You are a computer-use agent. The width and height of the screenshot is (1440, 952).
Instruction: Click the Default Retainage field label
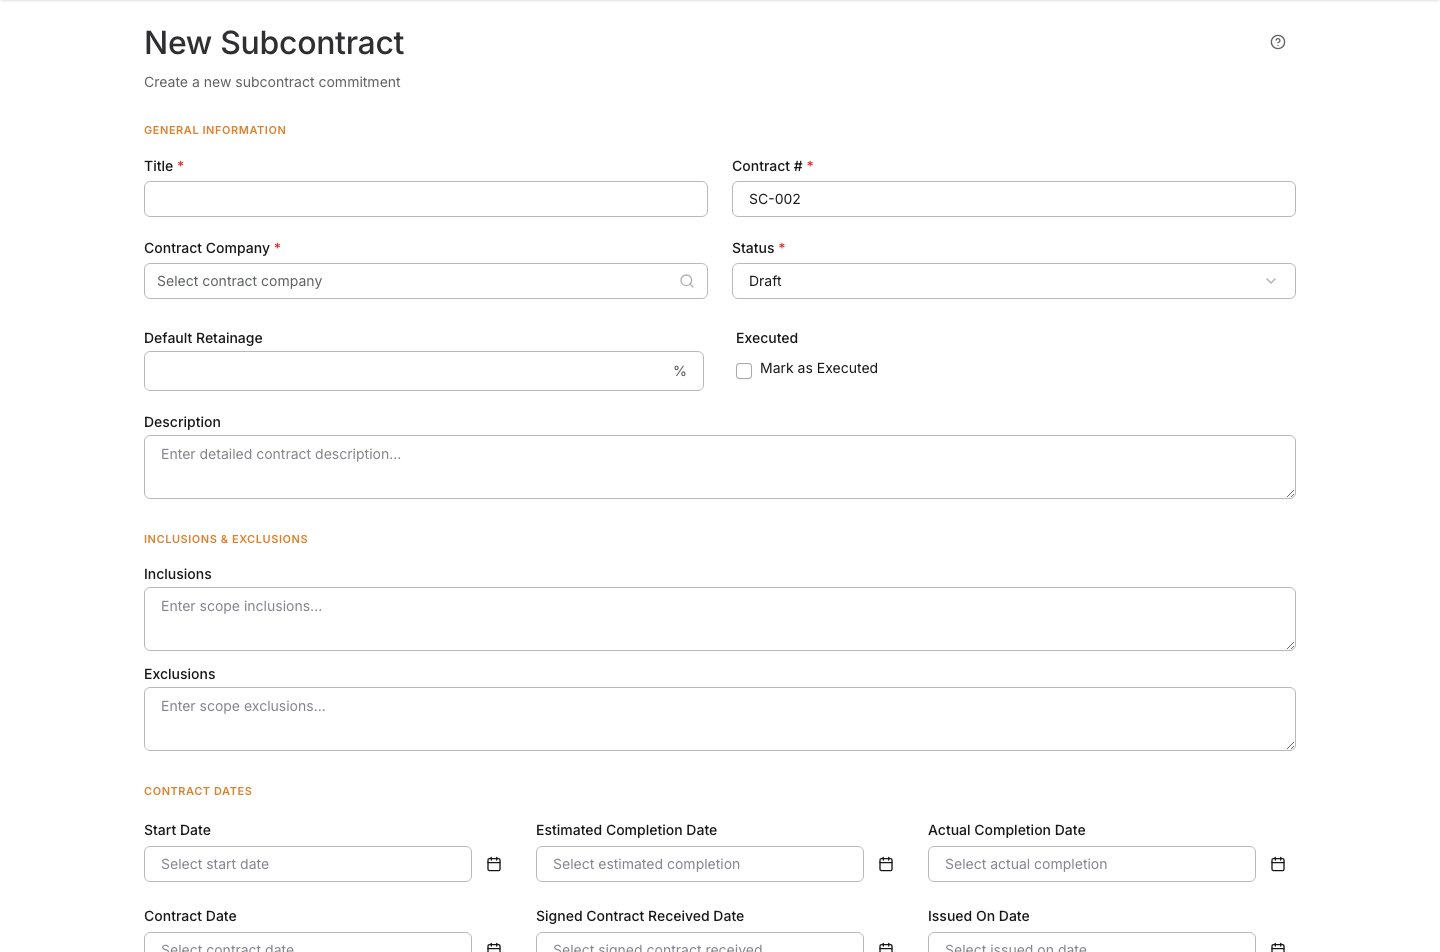[x=203, y=338]
